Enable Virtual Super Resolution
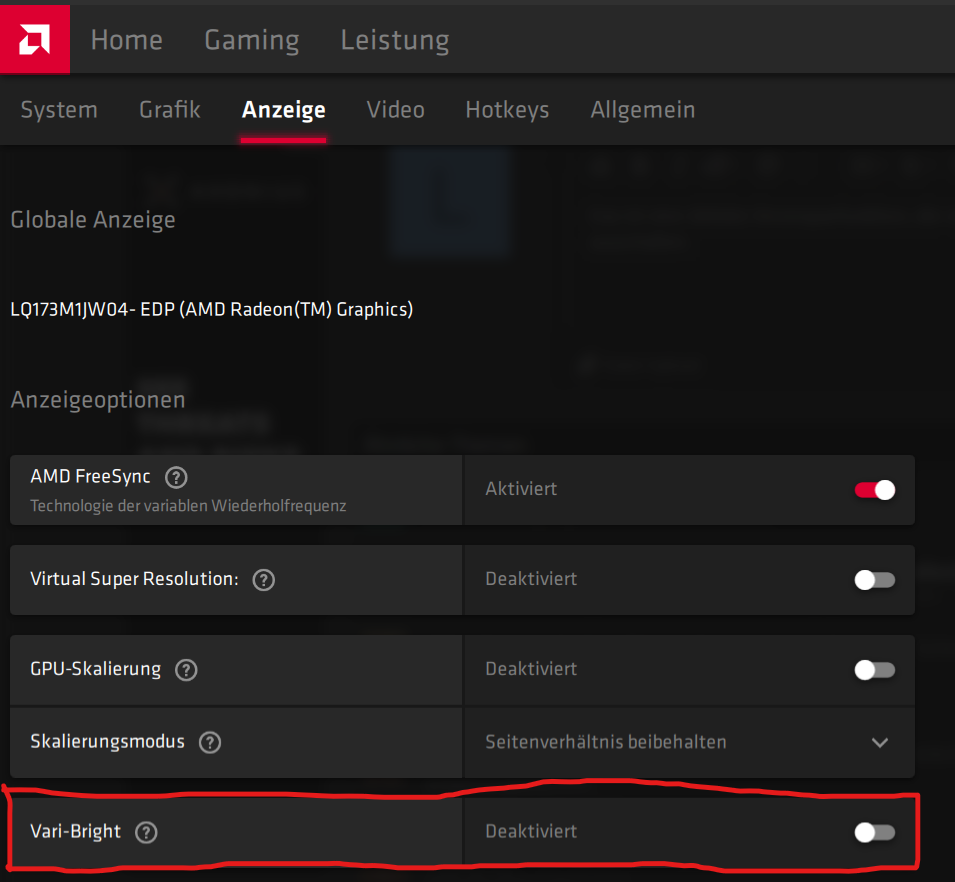Viewport: 955px width, 882px height. [x=874, y=579]
